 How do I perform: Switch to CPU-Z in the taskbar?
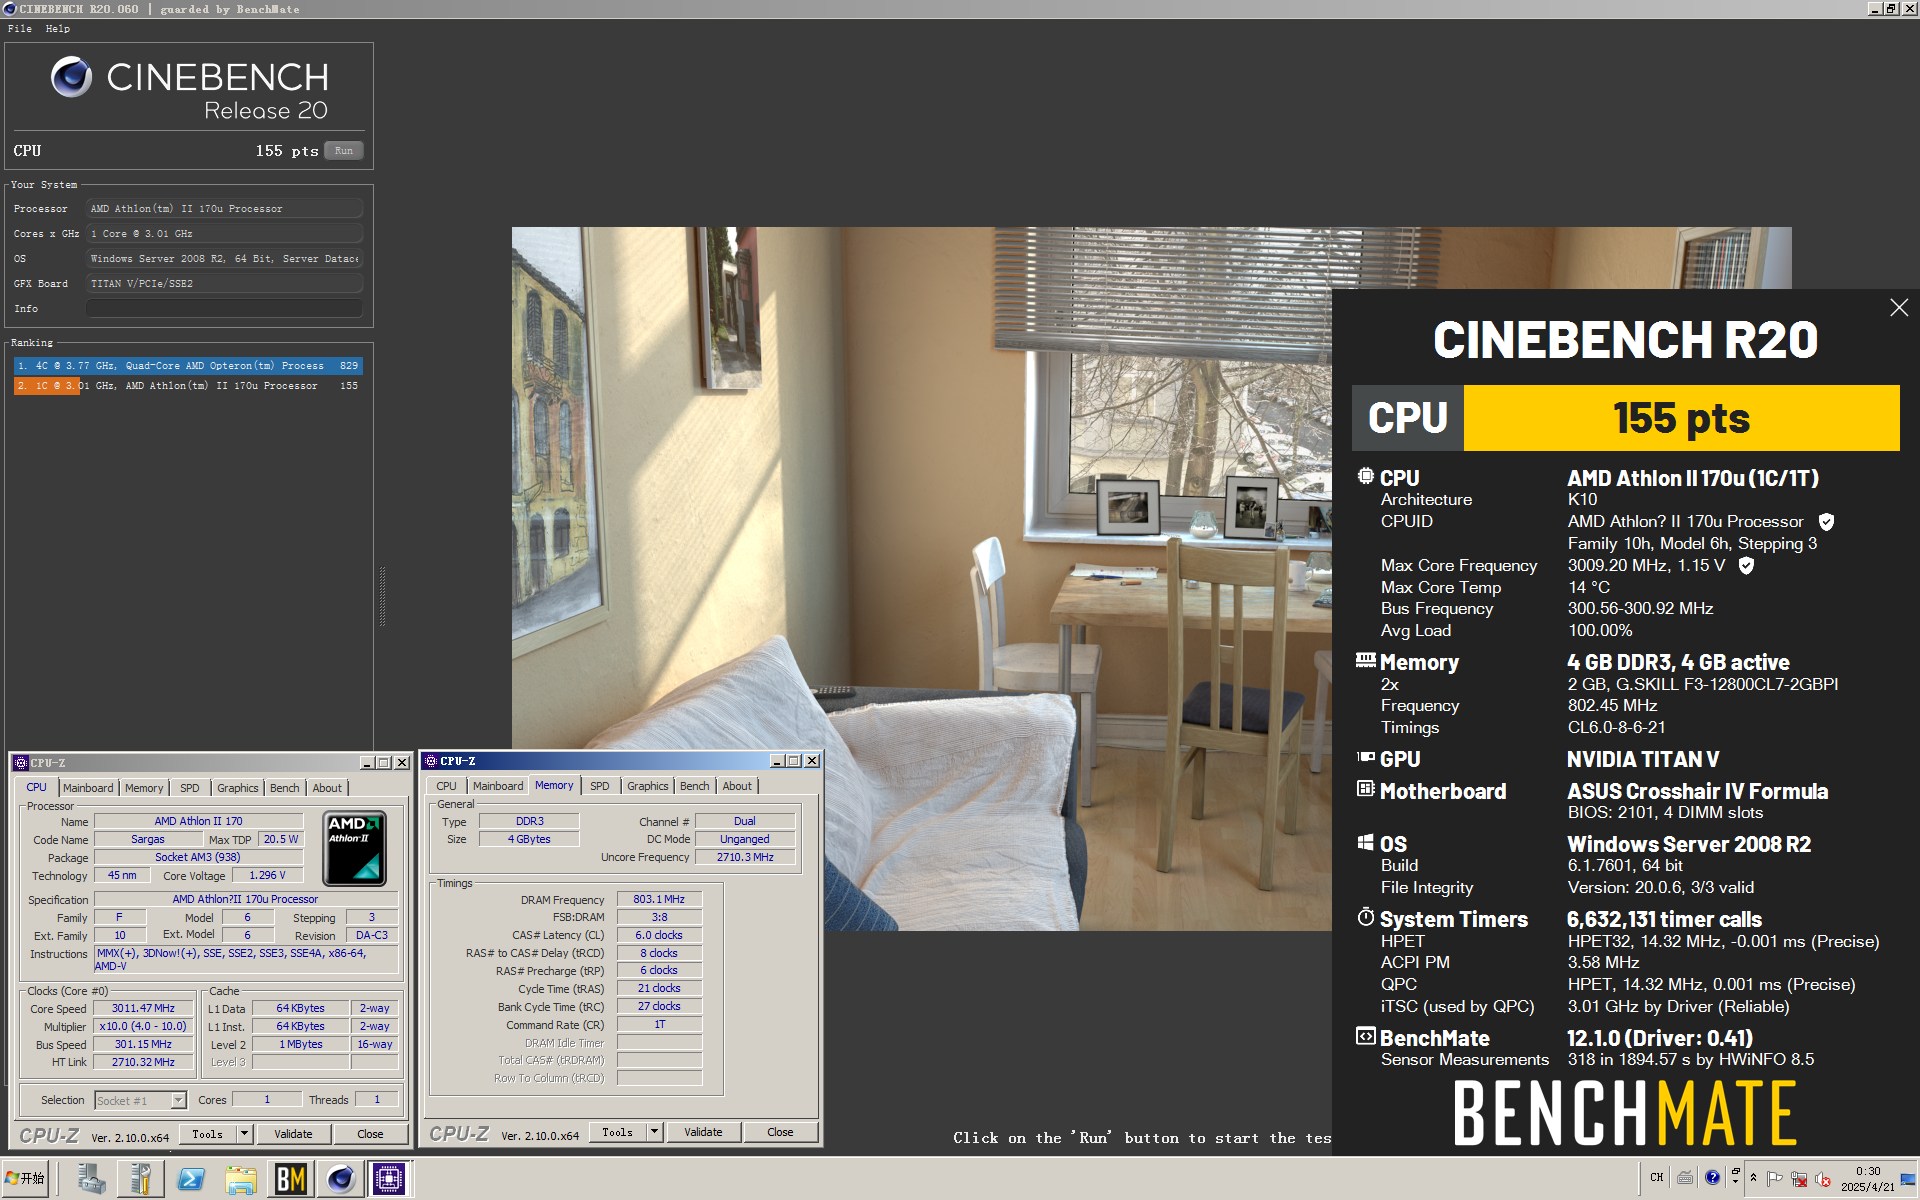click(x=389, y=1179)
